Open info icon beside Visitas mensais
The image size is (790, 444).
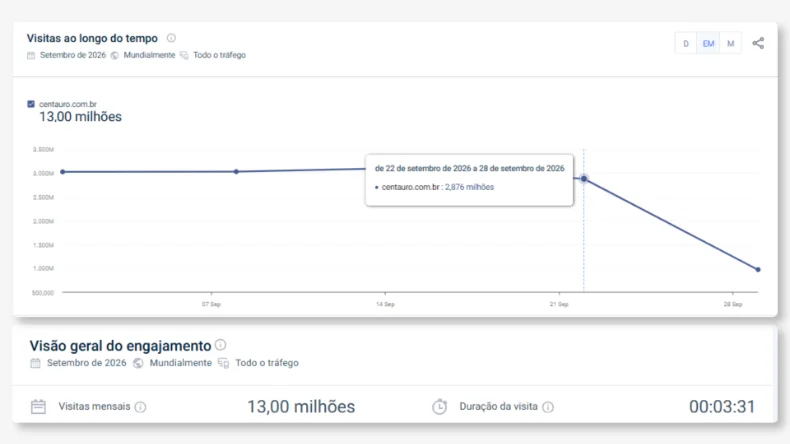pyautogui.click(x=141, y=407)
